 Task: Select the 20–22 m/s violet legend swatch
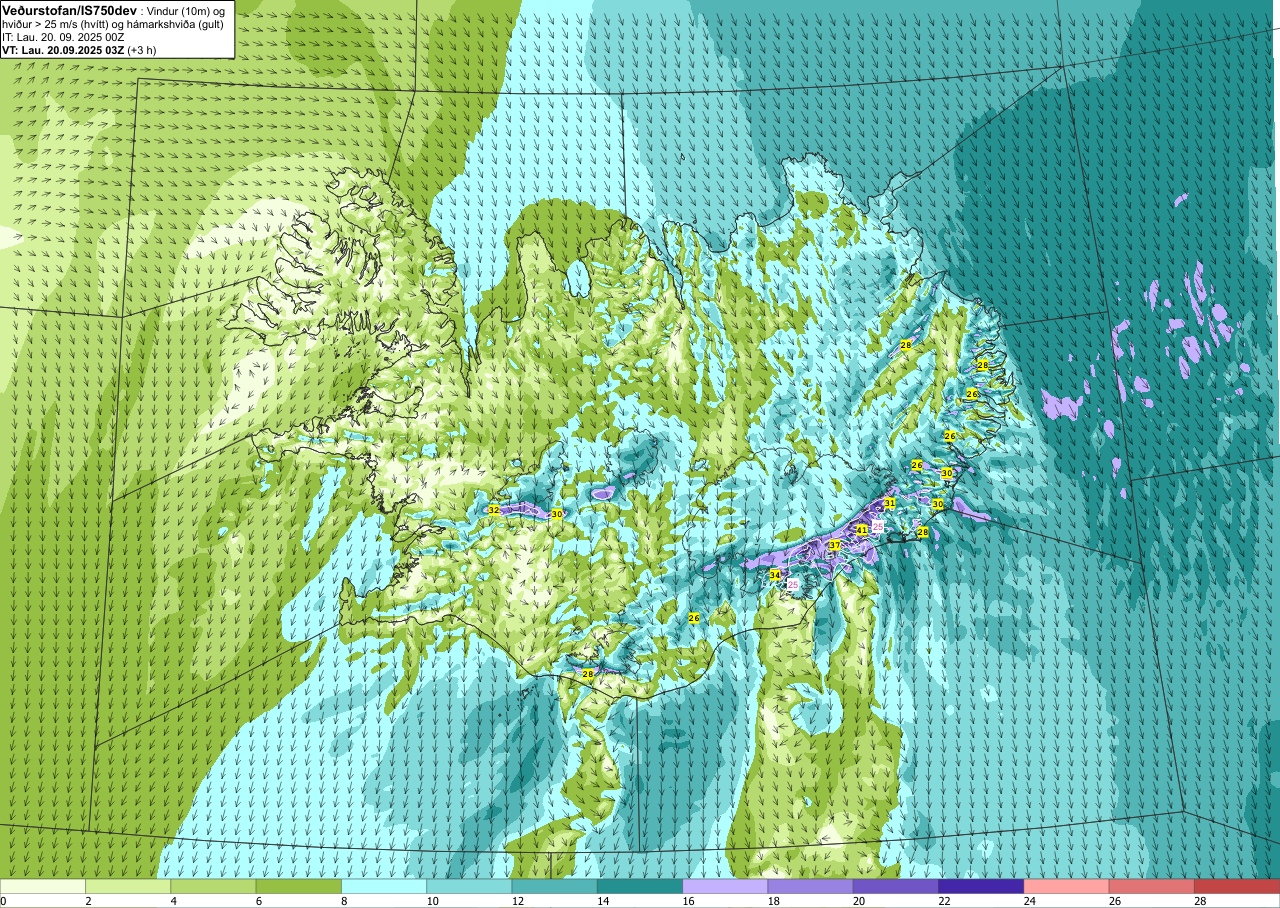[895, 886]
